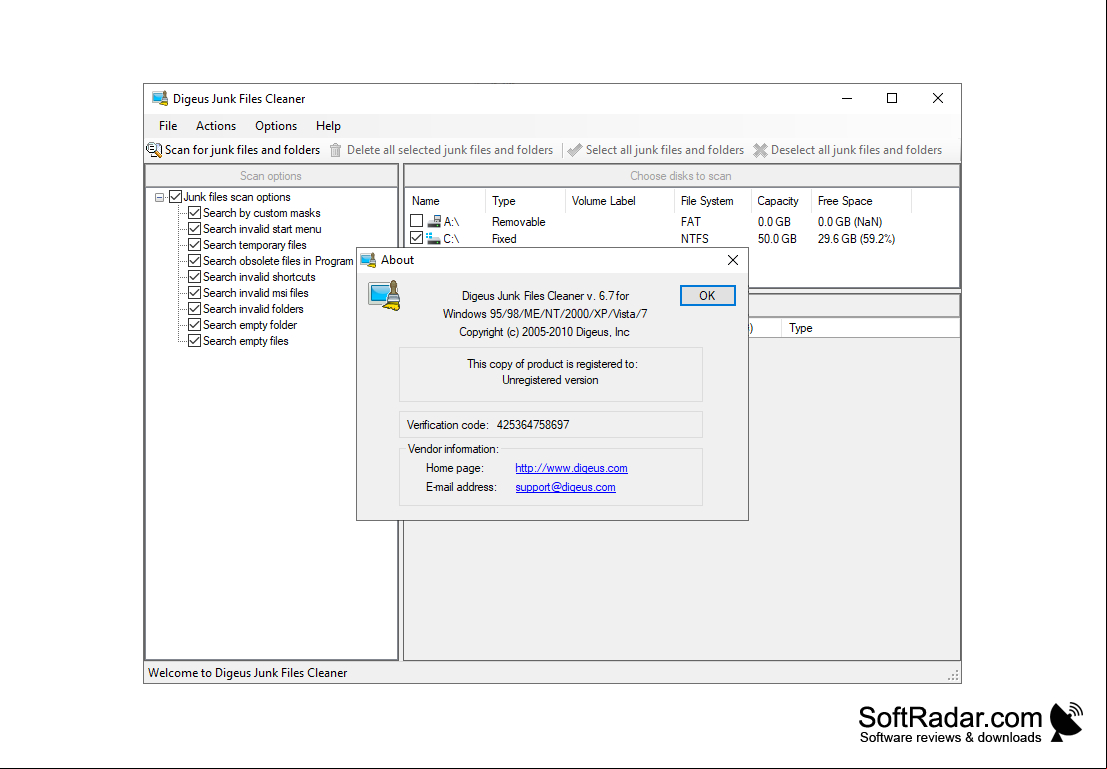Viewport: 1107px width, 769px height.
Task: Click the Unregistered version text
Action: pyautogui.click(x=550, y=380)
